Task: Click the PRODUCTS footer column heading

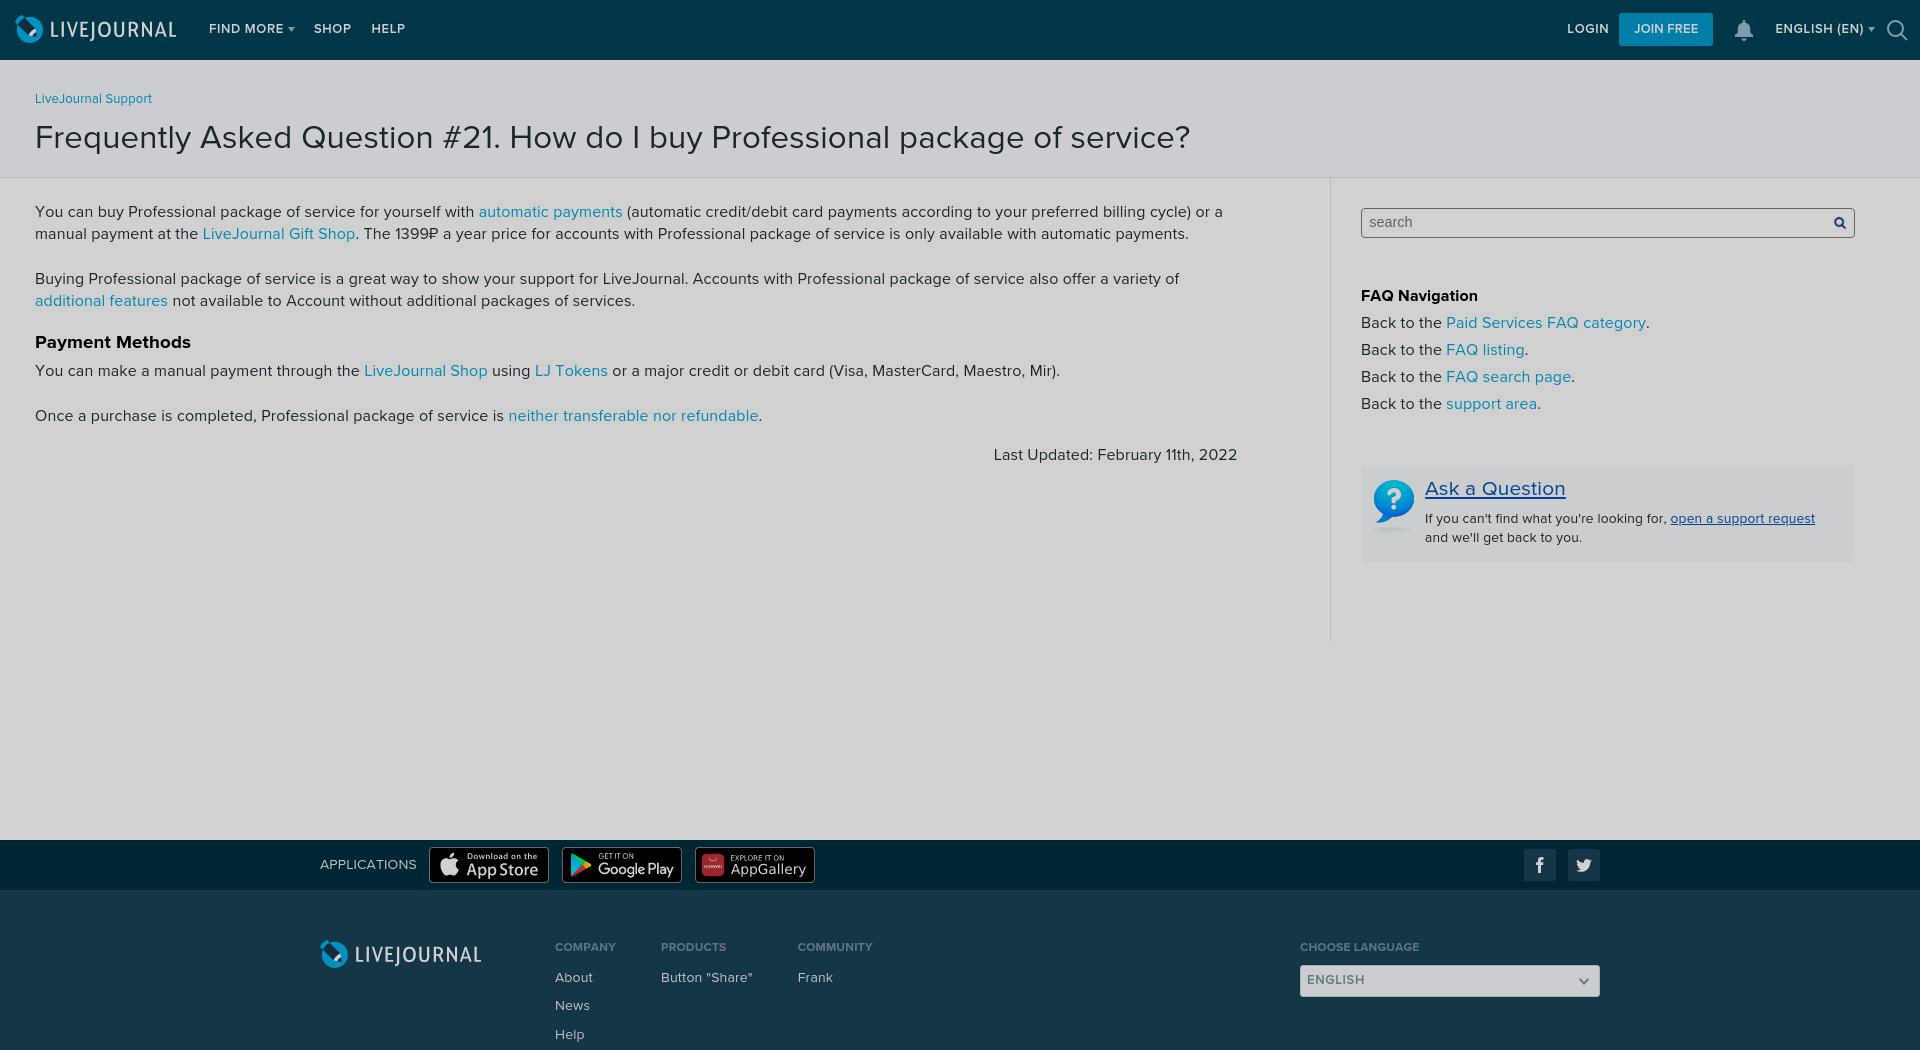Action: (x=693, y=947)
